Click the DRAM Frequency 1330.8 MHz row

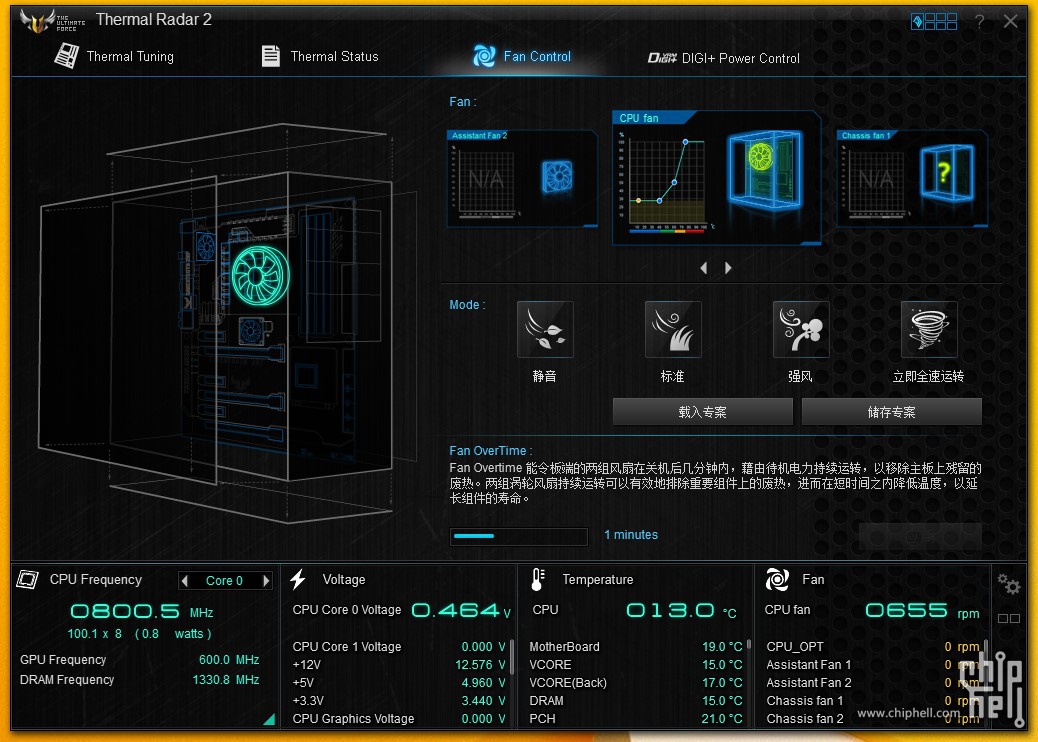pos(140,680)
